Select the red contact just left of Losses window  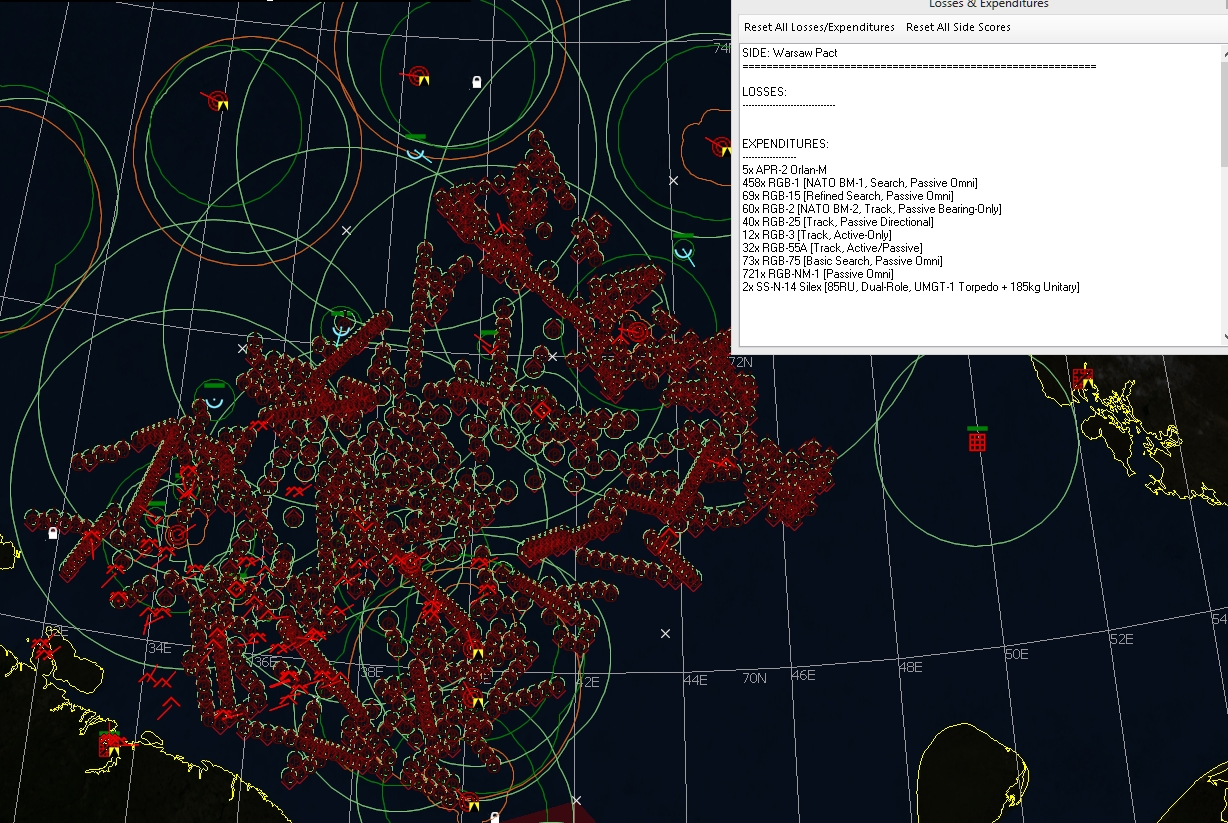tap(720, 146)
